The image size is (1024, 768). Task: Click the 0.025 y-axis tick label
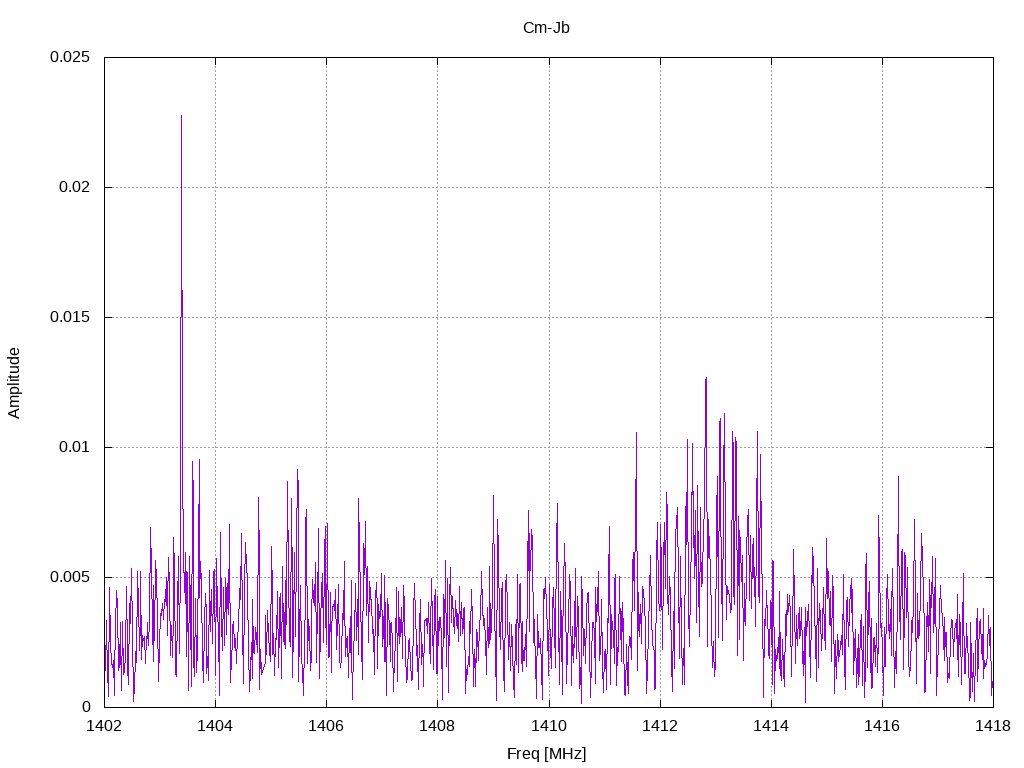pos(70,57)
